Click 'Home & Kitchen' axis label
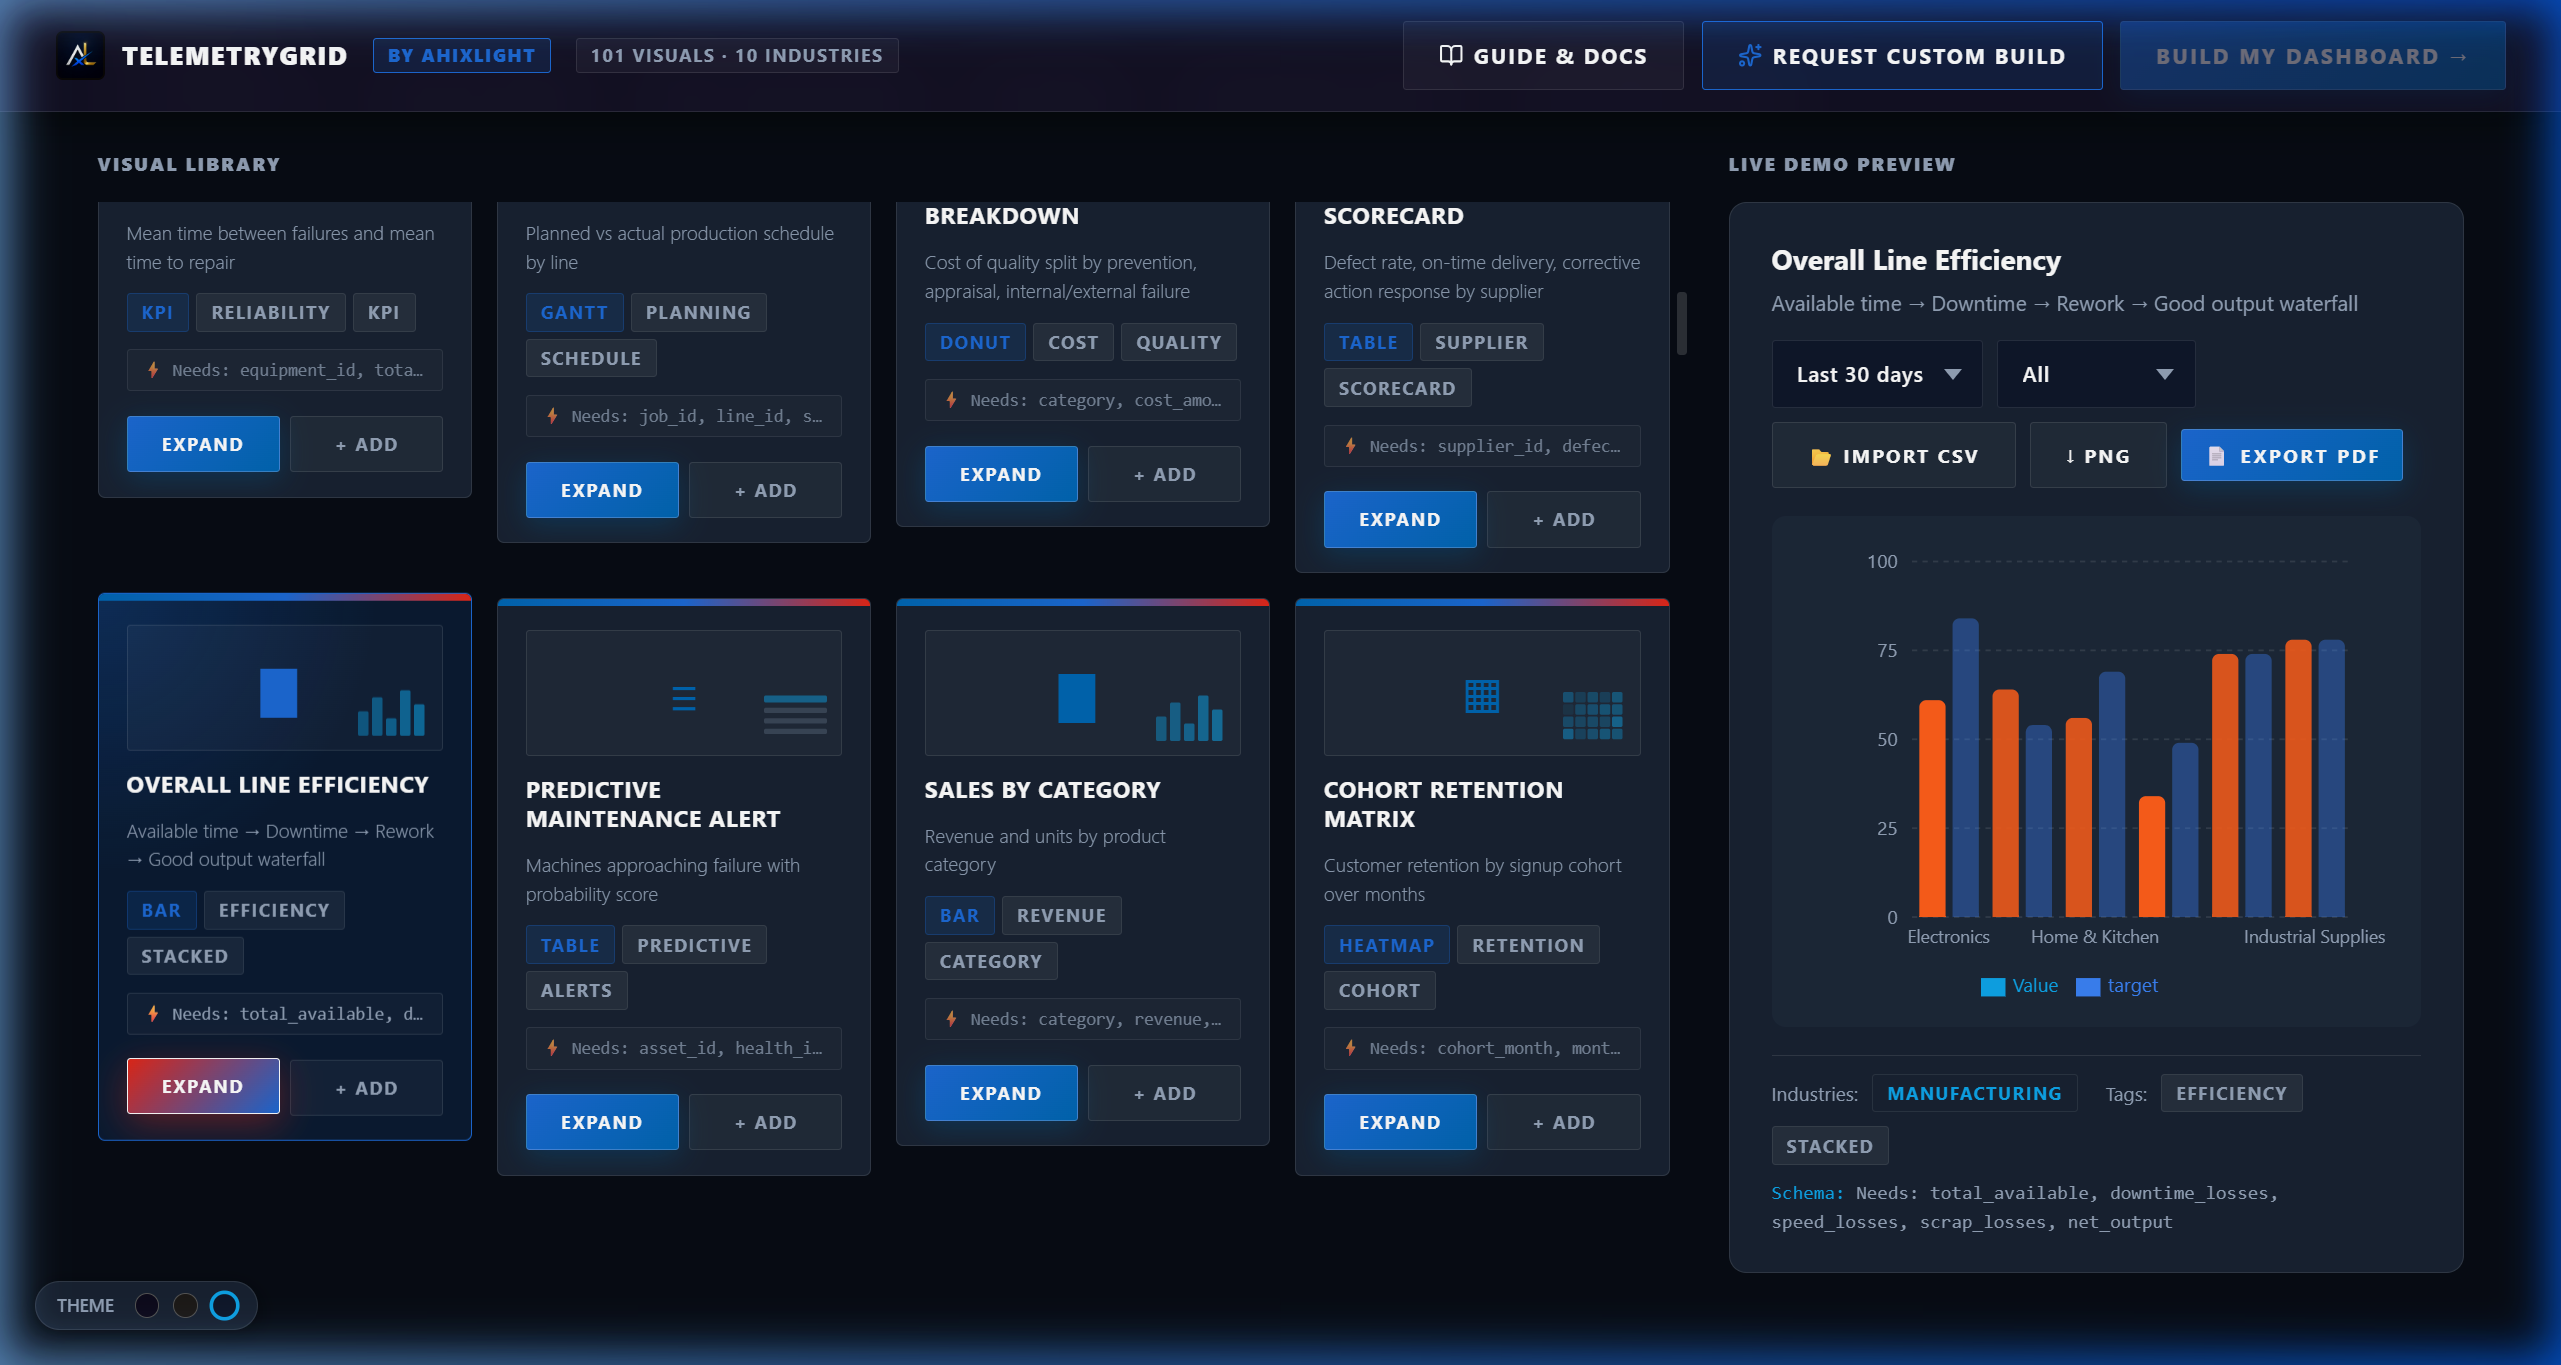 point(2094,937)
